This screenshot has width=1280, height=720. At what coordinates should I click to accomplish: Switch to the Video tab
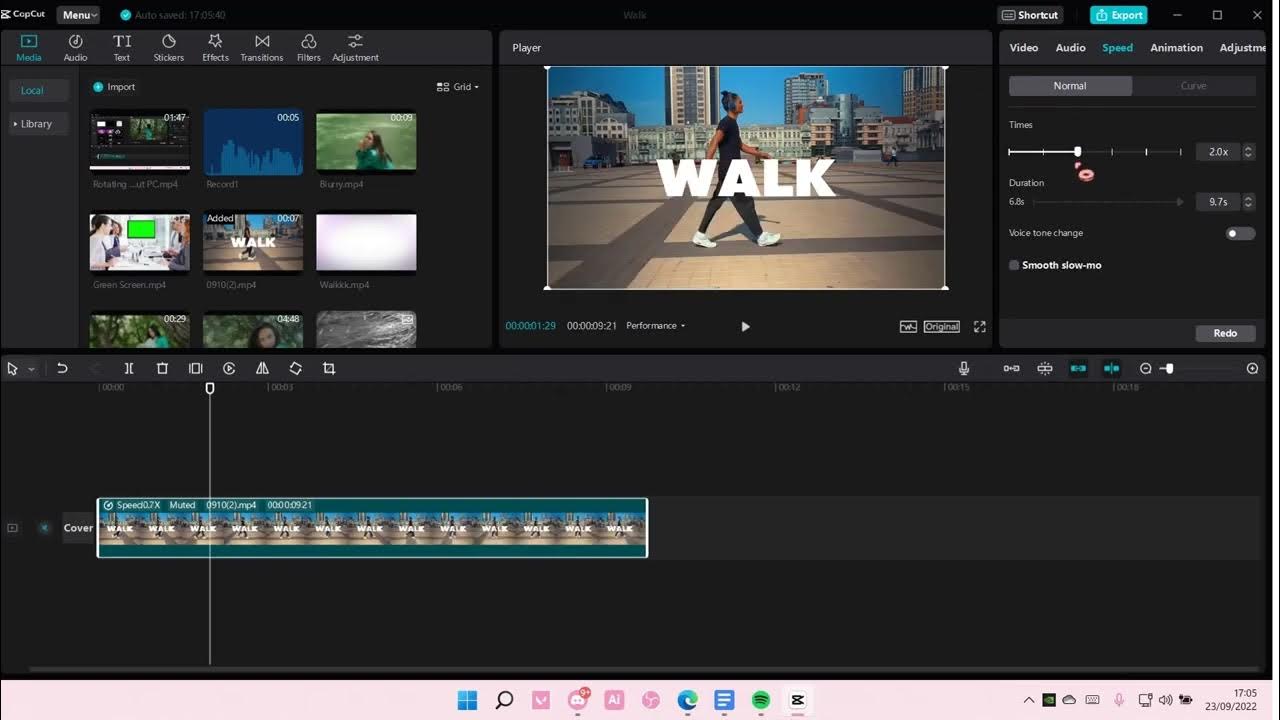tap(1024, 48)
